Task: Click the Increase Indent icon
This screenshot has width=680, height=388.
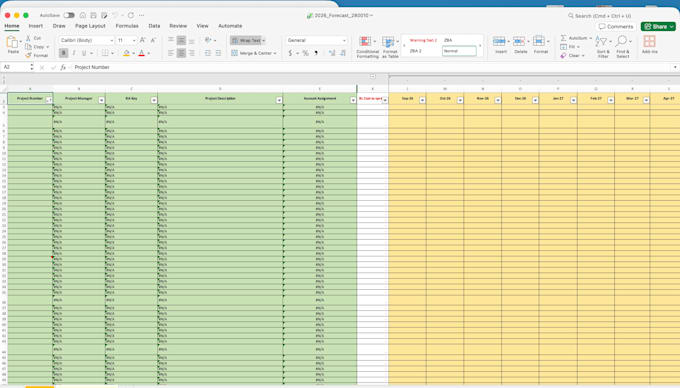Action: click(218, 53)
